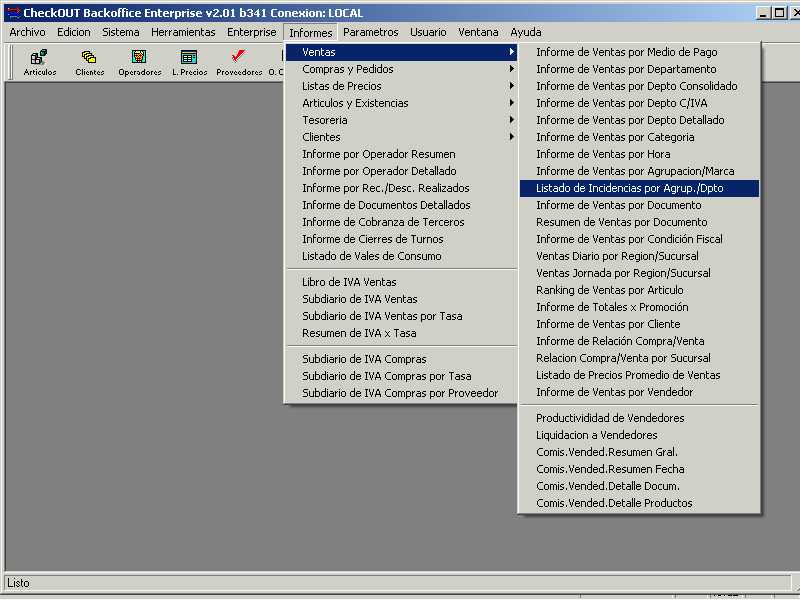Viewport: 800px width, 600px height.
Task: Select Relacion Compra/Venta por Sucursal
Action: coord(639,358)
